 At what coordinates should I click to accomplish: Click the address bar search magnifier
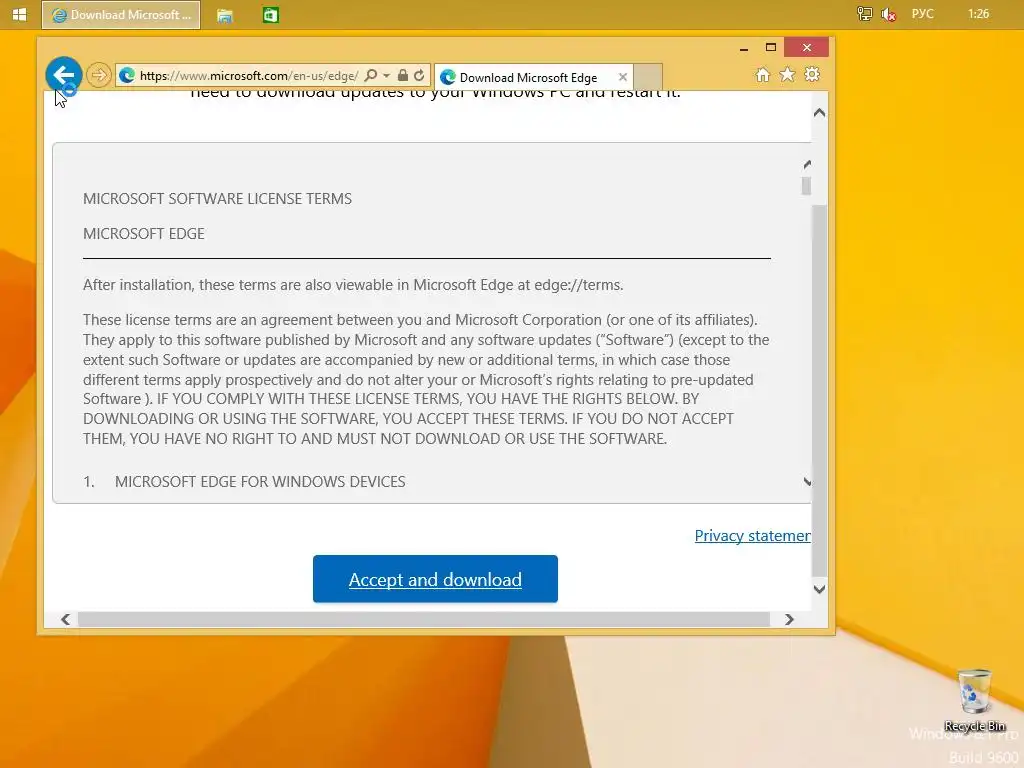pos(371,76)
